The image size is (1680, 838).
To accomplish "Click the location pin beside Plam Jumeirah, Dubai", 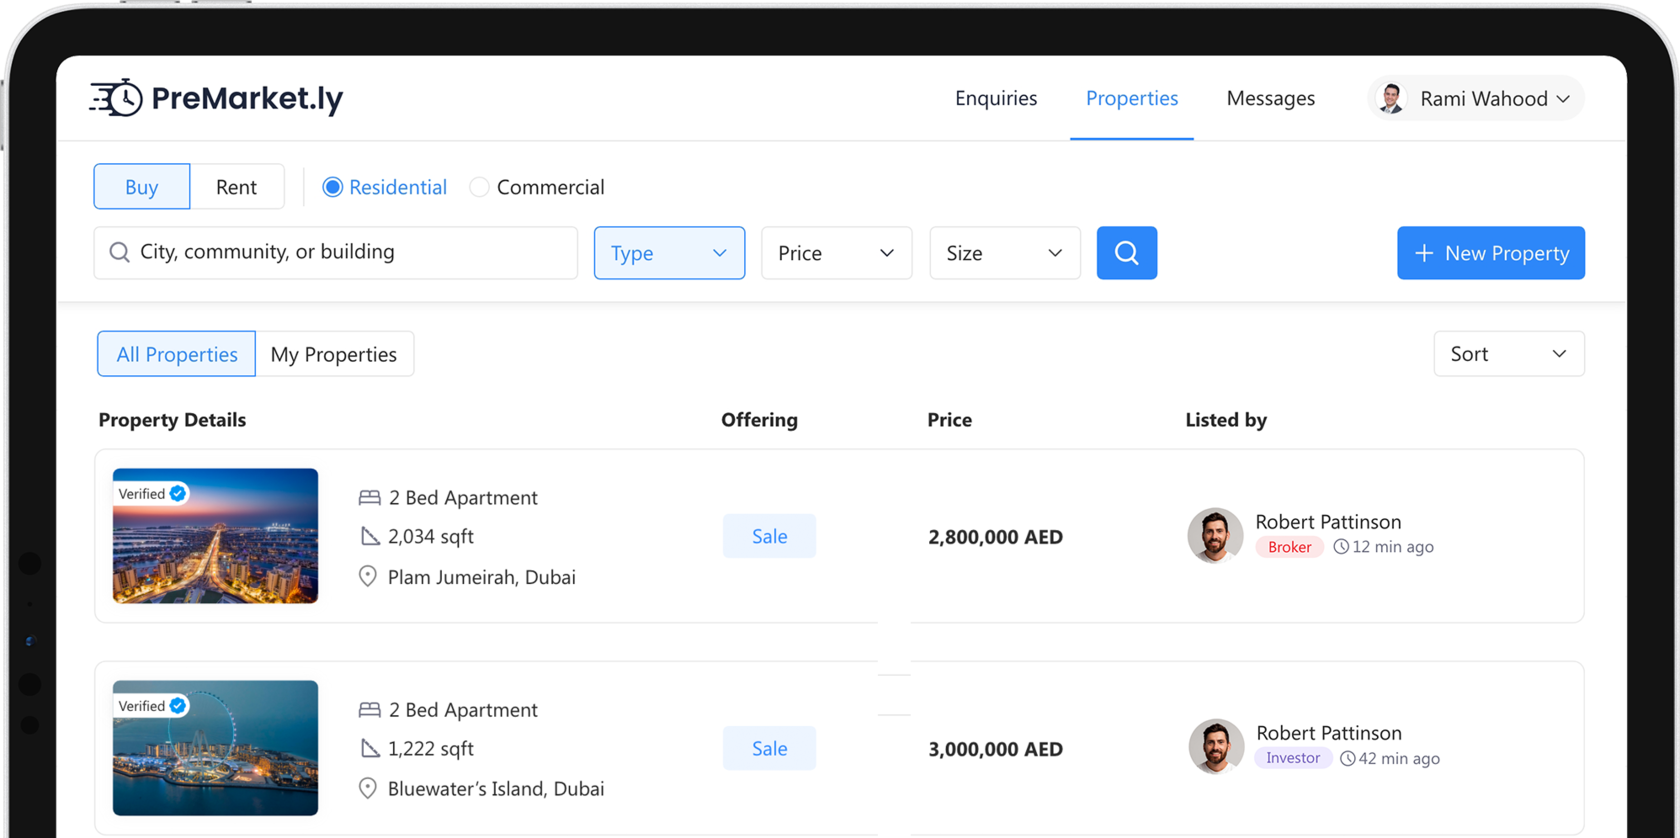I will click(x=368, y=577).
